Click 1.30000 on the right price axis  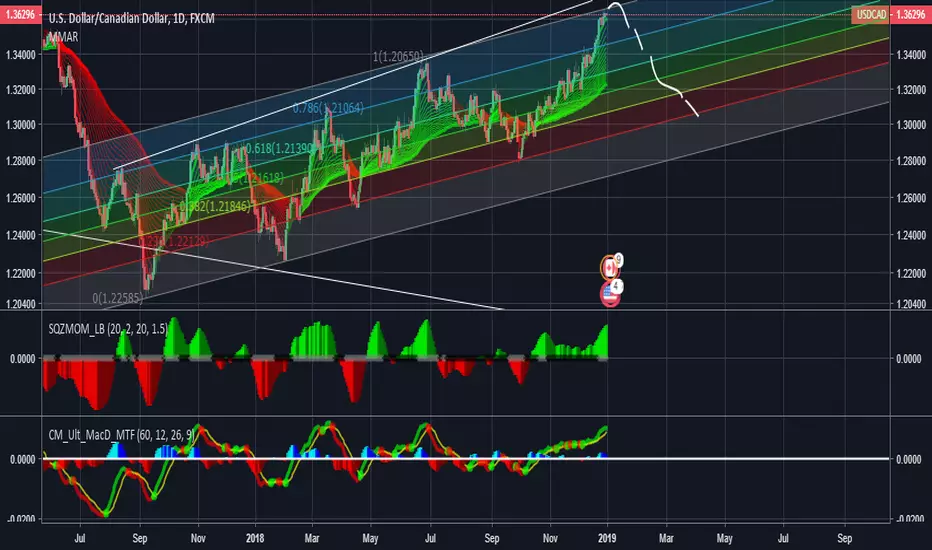(x=911, y=125)
